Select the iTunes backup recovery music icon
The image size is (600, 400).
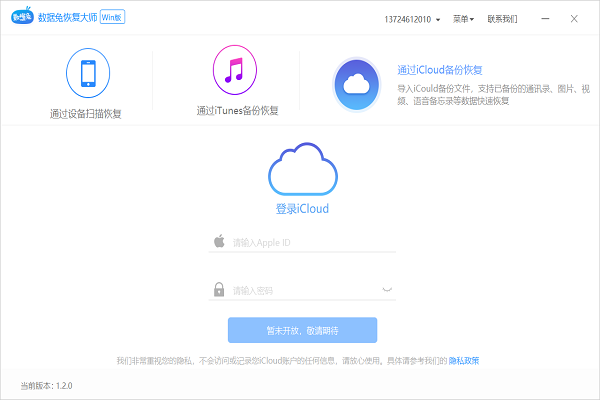tap(235, 70)
